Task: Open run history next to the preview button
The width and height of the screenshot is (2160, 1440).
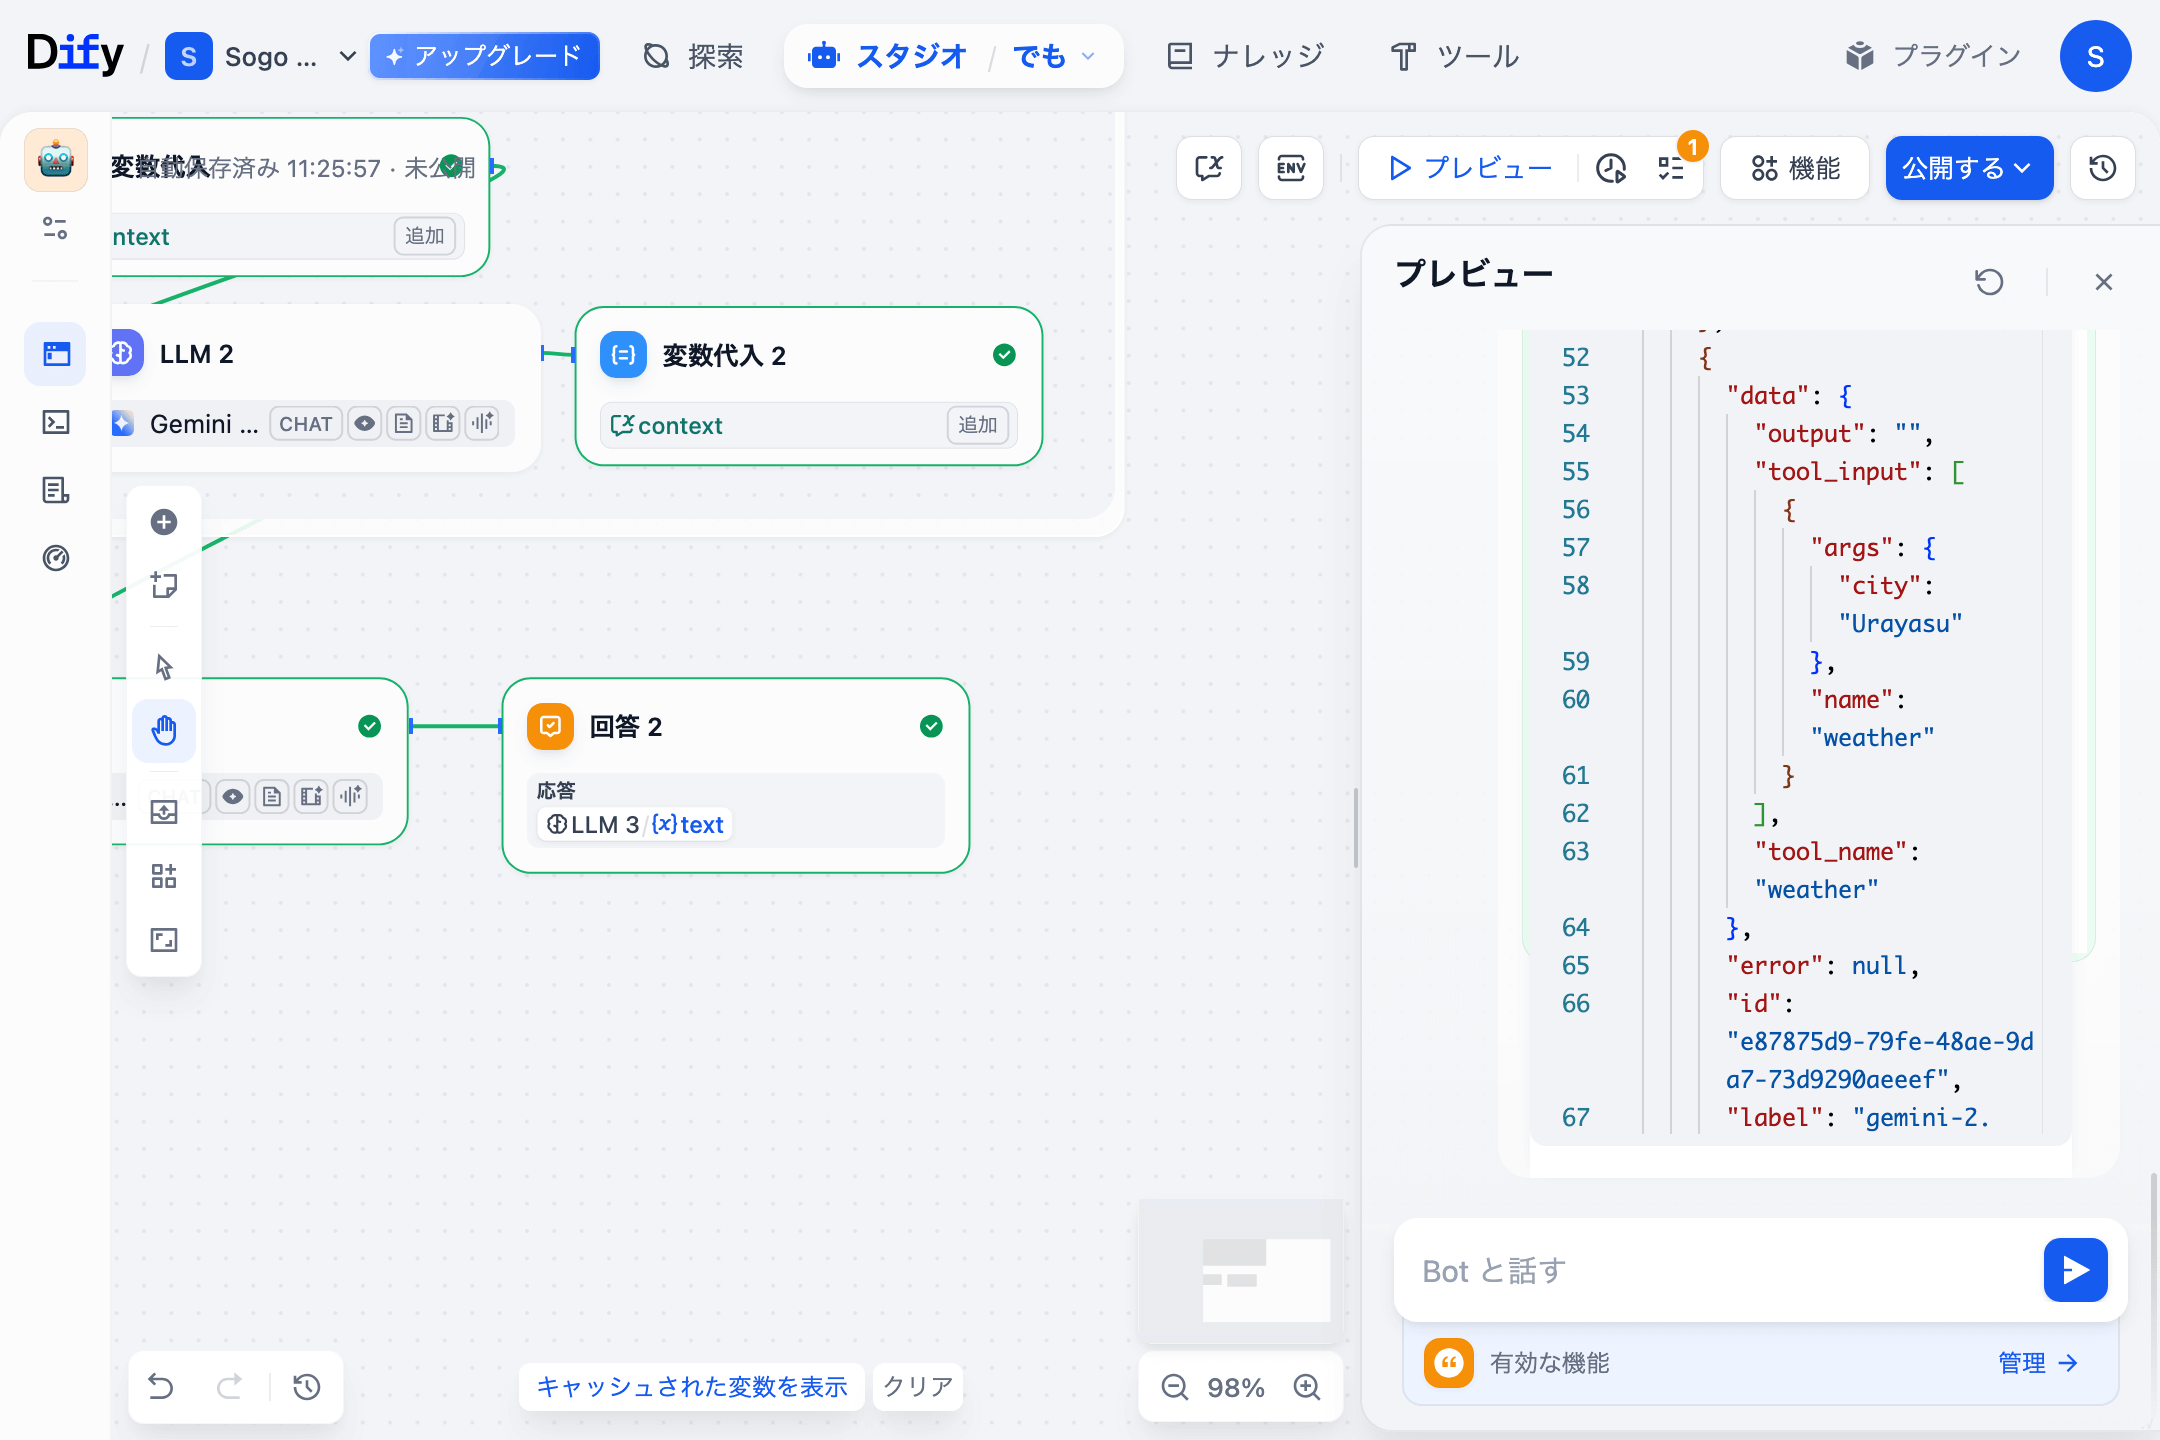Action: 1609,168
